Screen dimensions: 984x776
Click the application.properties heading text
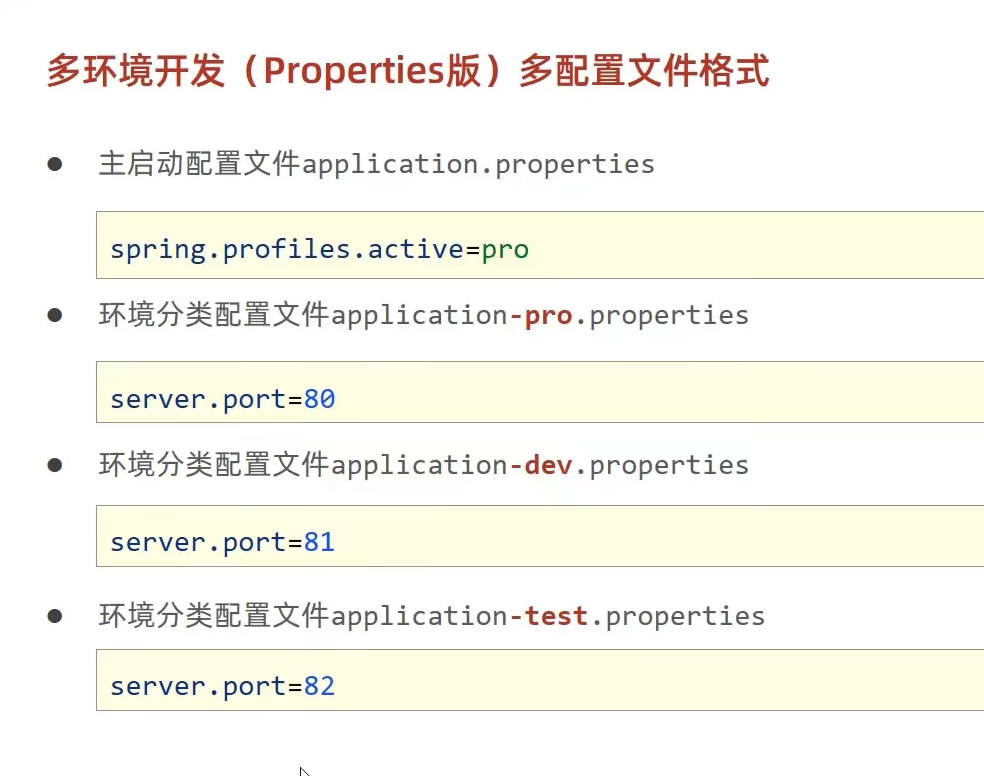click(478, 164)
